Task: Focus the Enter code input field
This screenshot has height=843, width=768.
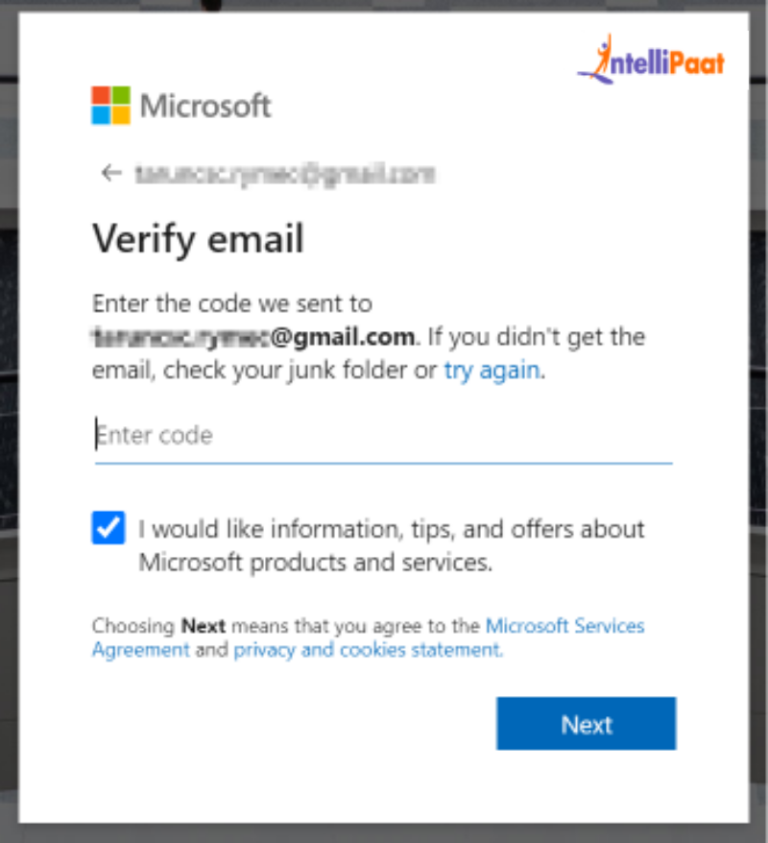Action: [x=383, y=436]
